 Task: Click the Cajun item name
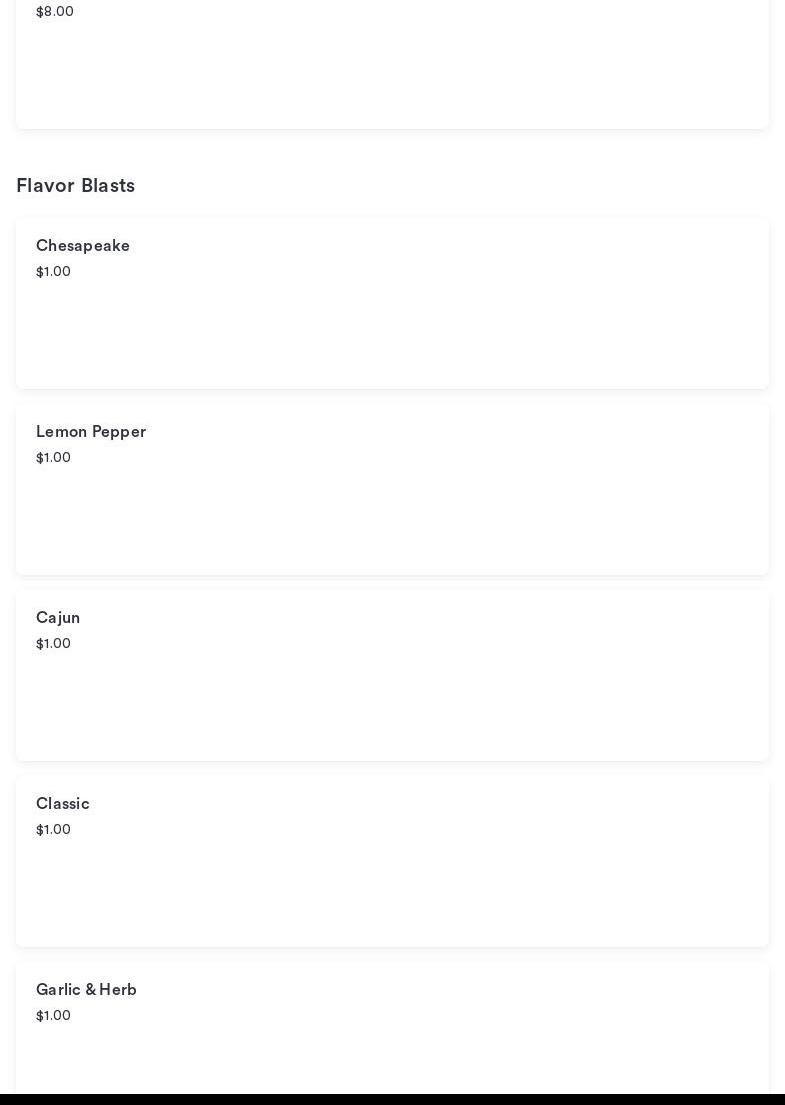58,618
